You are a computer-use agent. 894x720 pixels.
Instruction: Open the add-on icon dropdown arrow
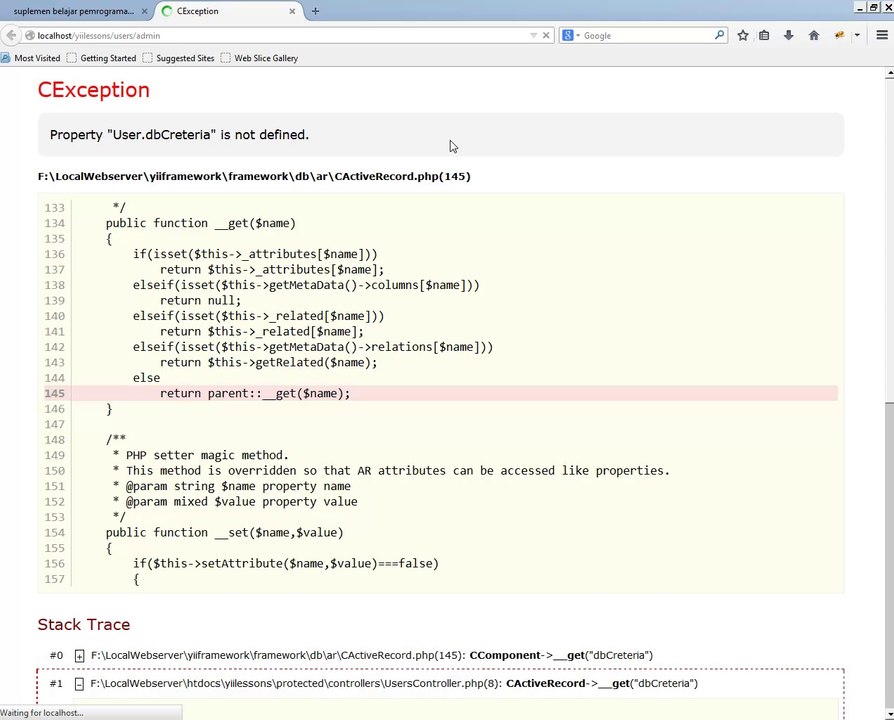pos(856,35)
